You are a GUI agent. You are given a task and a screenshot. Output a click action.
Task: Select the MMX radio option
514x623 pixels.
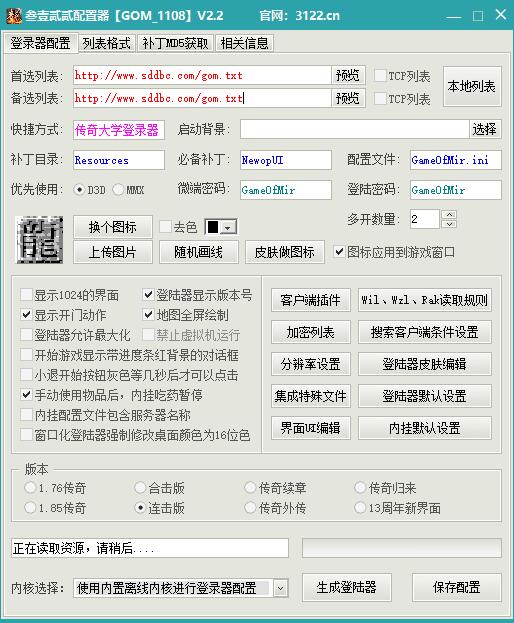tap(118, 190)
